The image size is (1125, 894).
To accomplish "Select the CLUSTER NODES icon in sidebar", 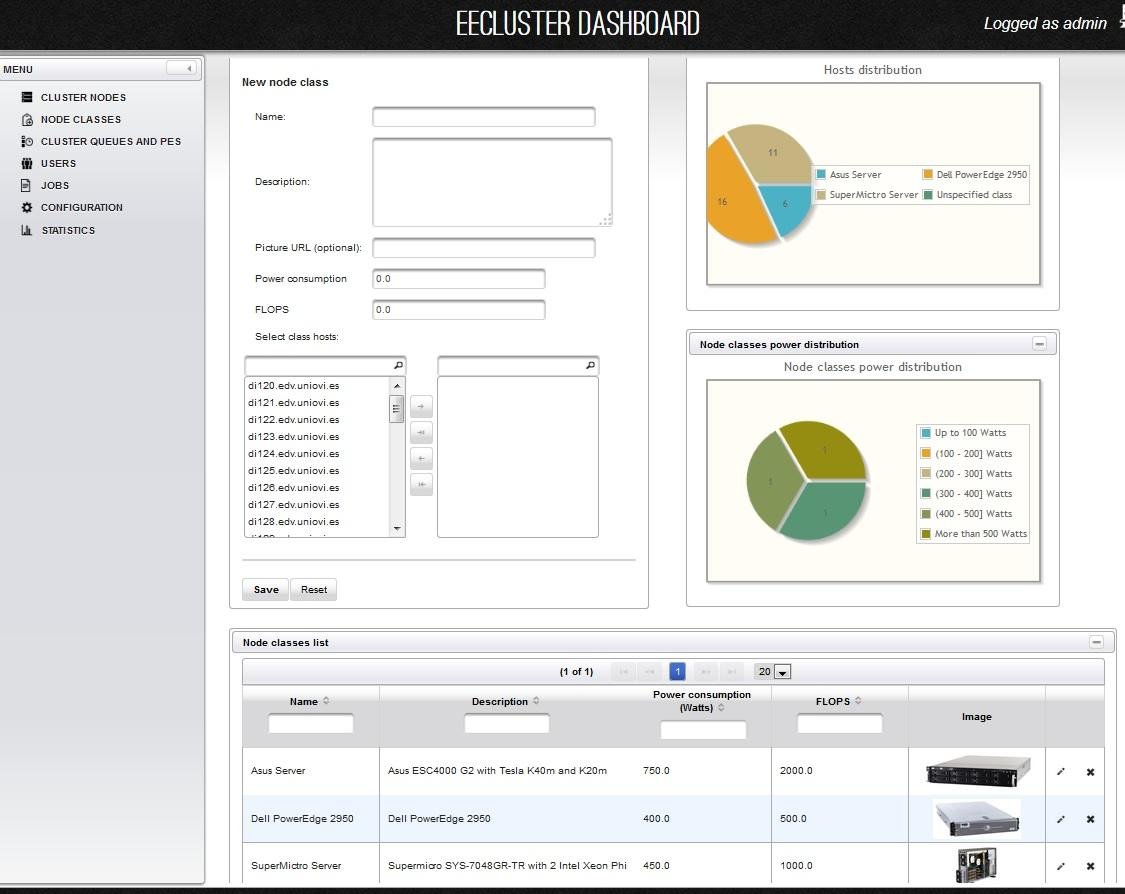I will (x=25, y=97).
